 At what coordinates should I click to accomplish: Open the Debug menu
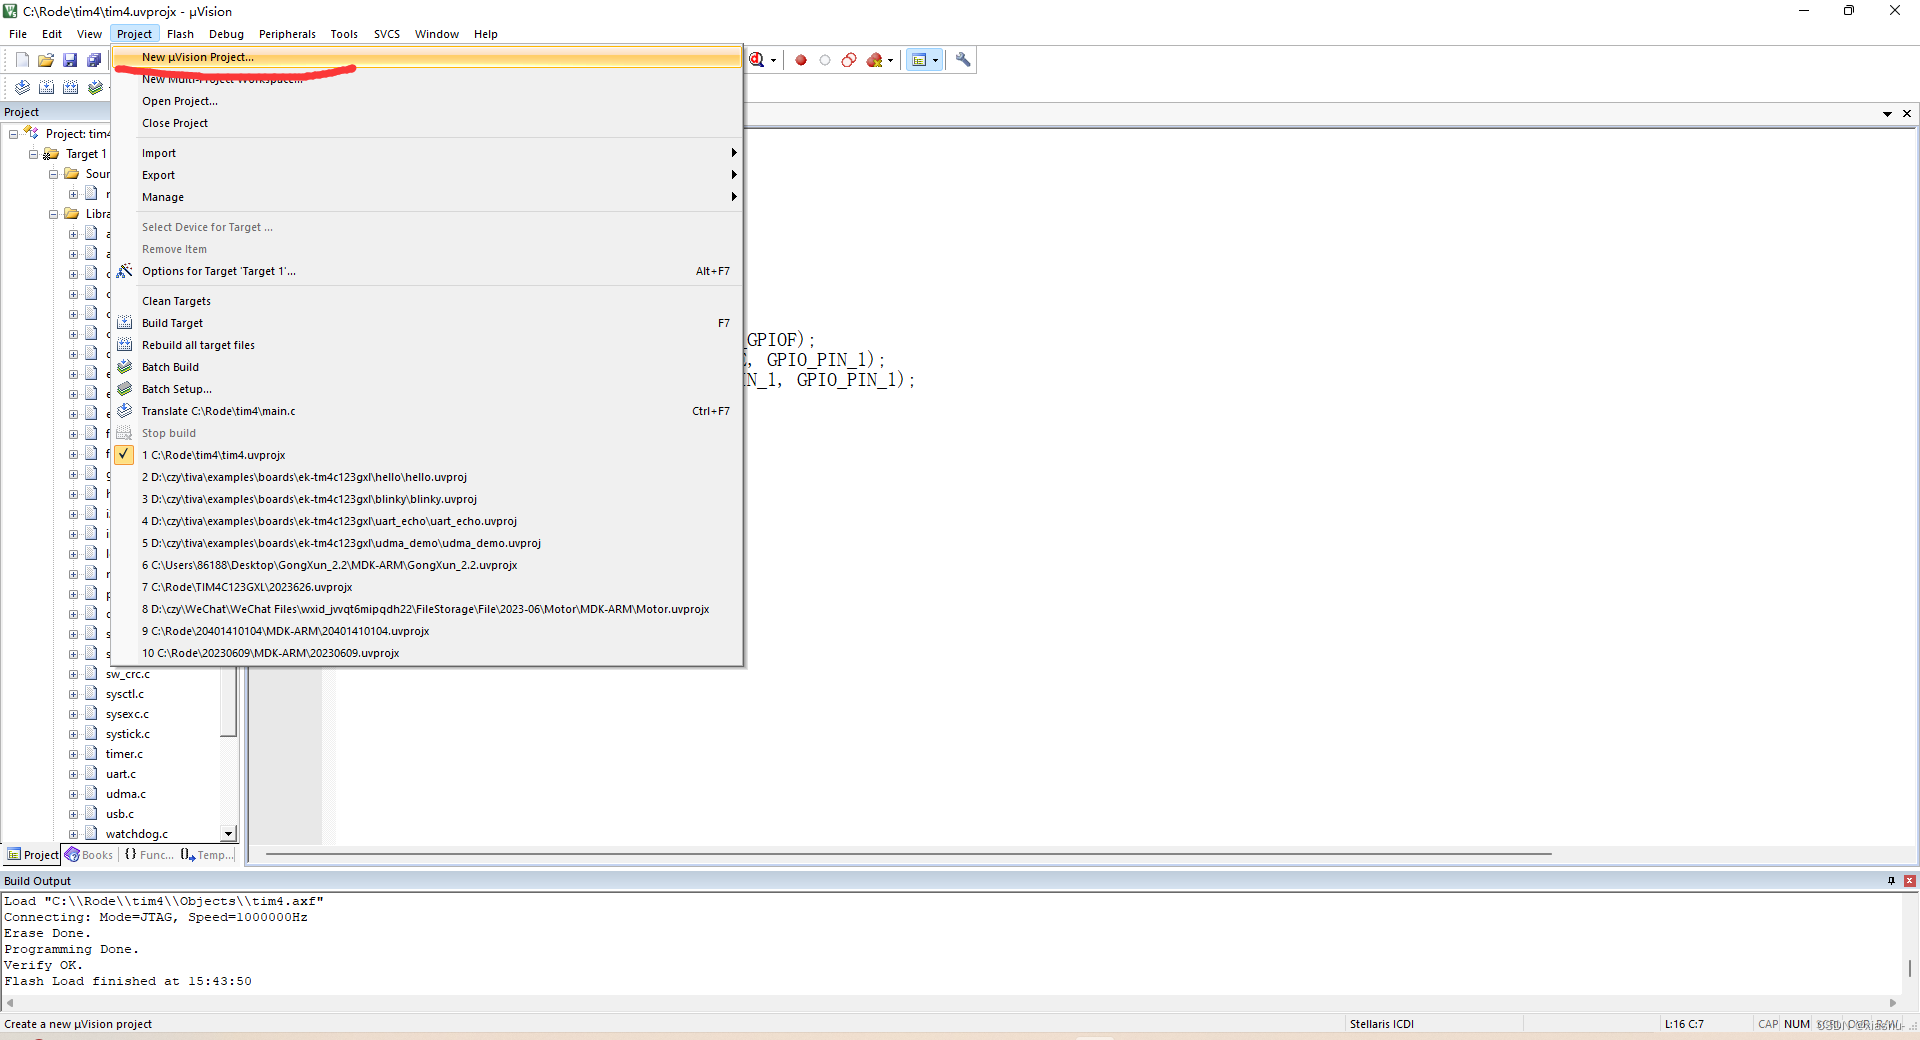coord(226,33)
